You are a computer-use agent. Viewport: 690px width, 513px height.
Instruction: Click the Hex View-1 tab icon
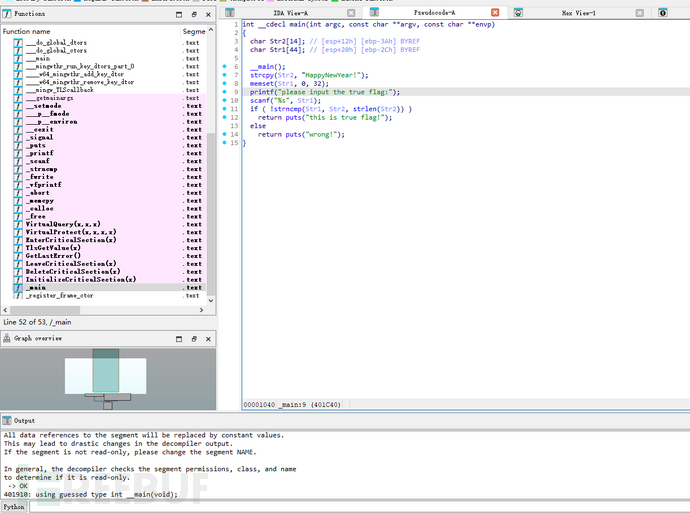pos(518,13)
